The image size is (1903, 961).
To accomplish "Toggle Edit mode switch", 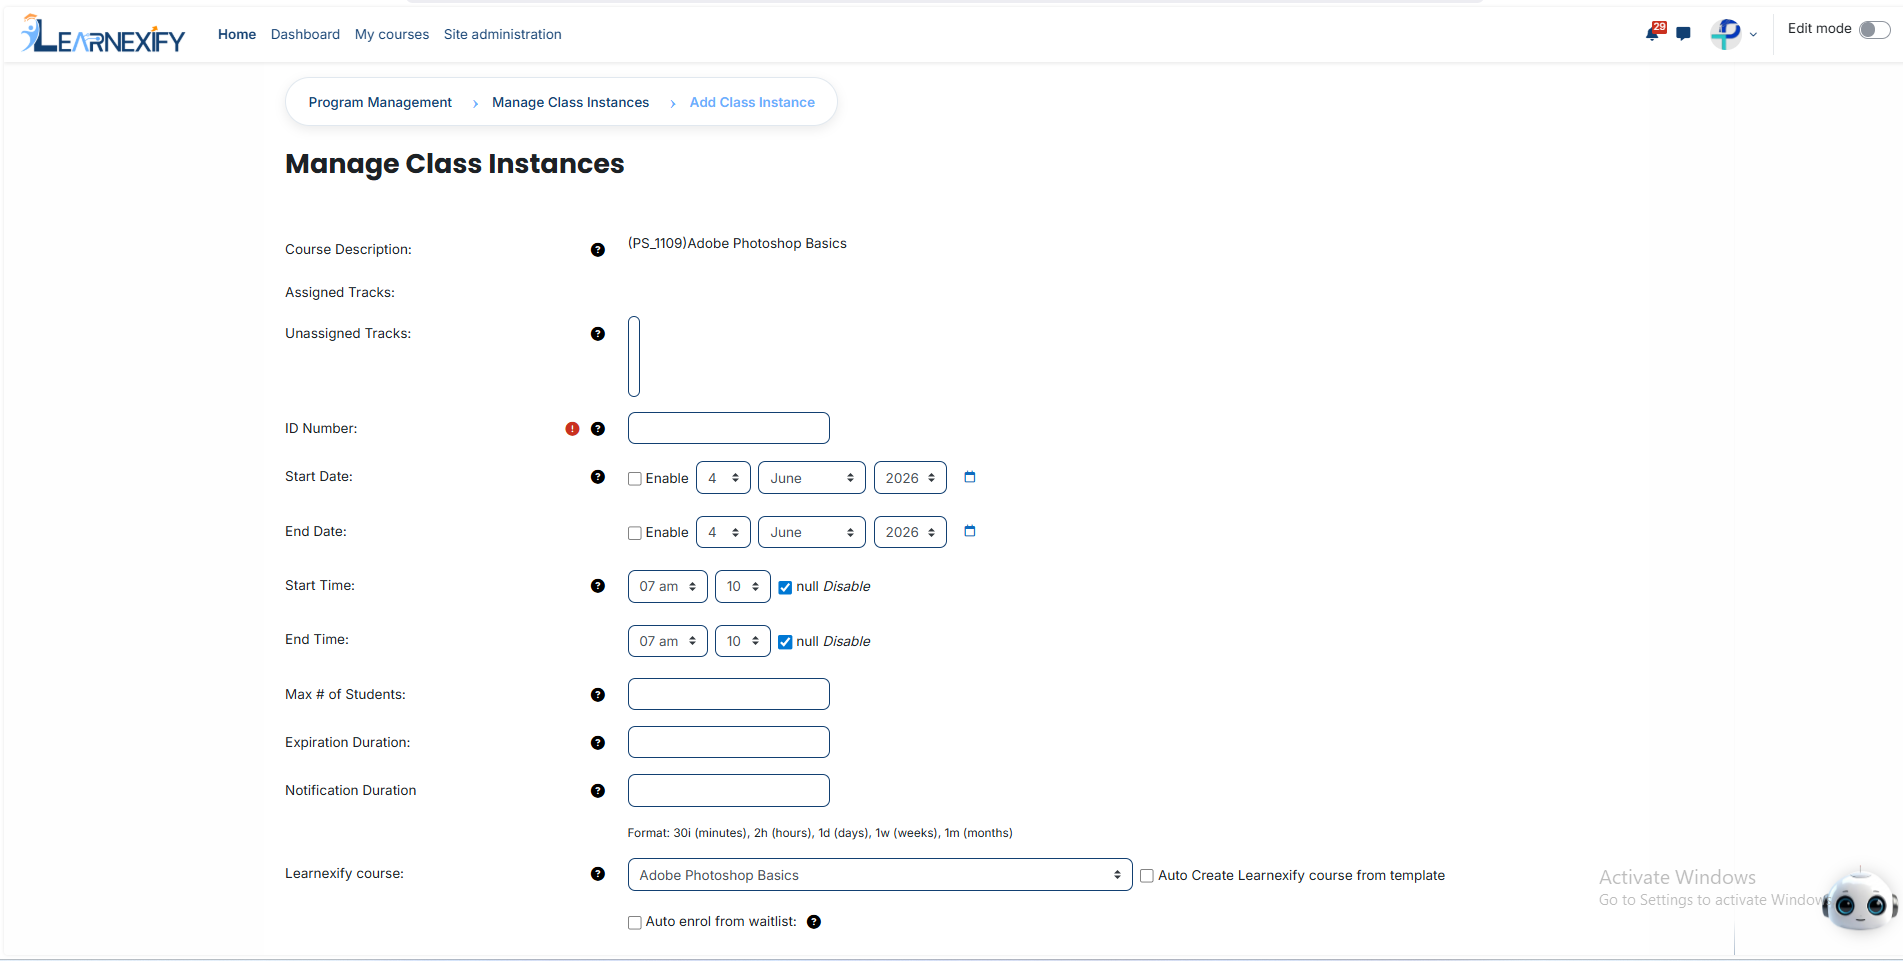I will [1874, 30].
